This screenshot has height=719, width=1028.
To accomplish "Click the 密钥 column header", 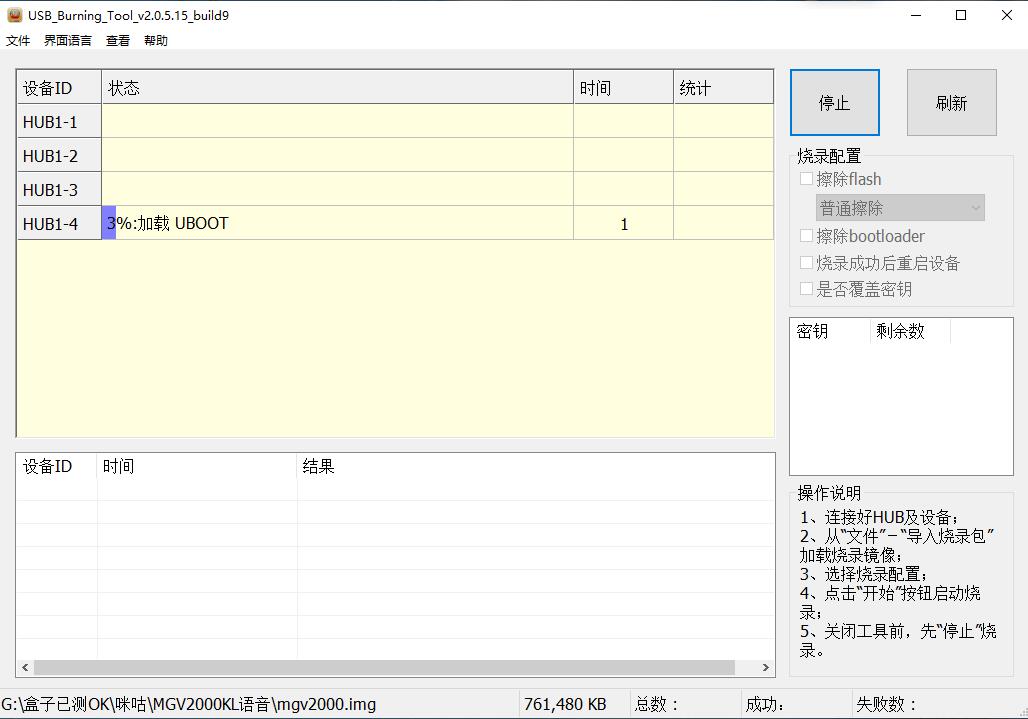I will [829, 332].
